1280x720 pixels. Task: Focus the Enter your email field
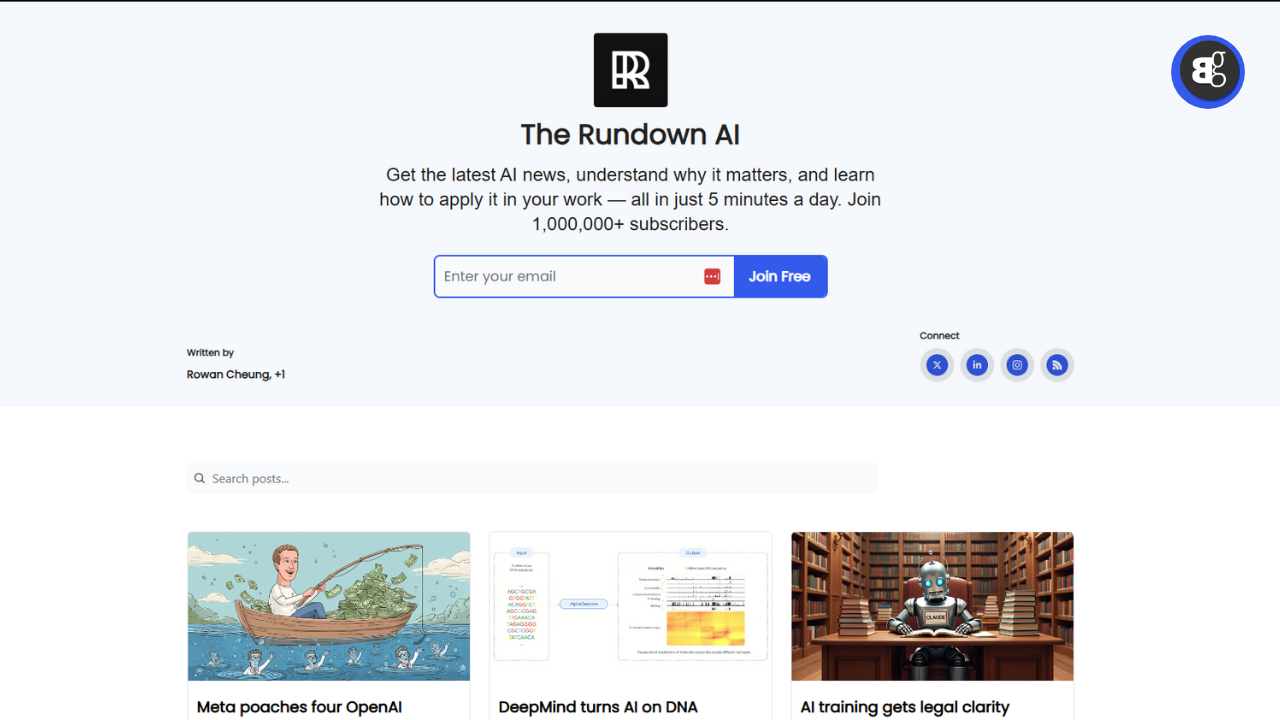570,277
